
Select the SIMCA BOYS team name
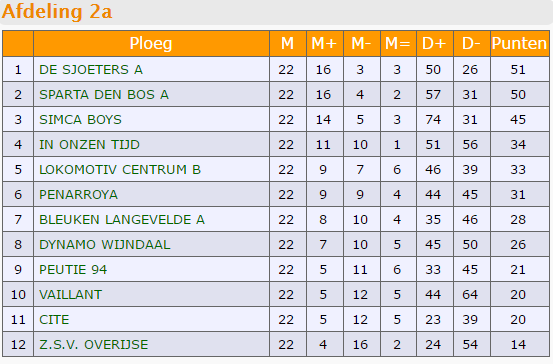pos(80,120)
